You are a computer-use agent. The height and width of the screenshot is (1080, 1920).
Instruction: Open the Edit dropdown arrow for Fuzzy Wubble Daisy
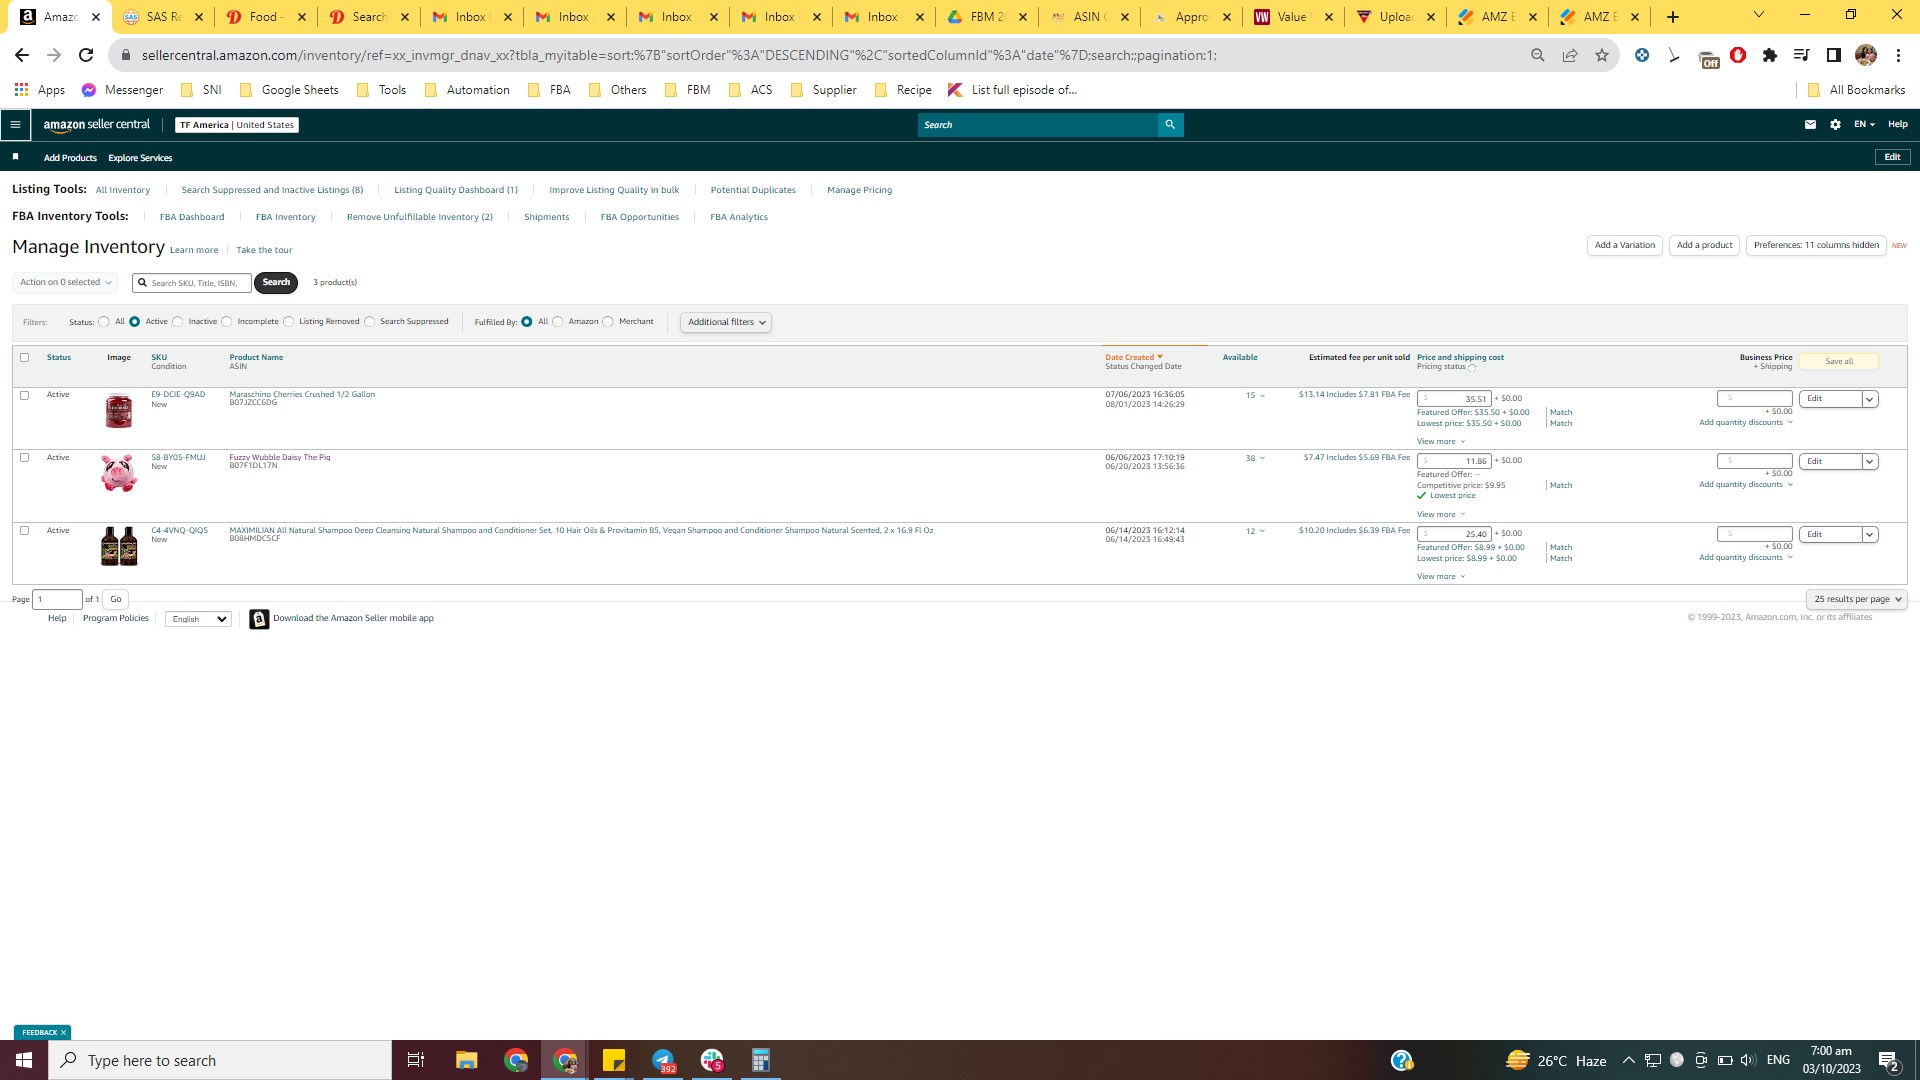1869,461
